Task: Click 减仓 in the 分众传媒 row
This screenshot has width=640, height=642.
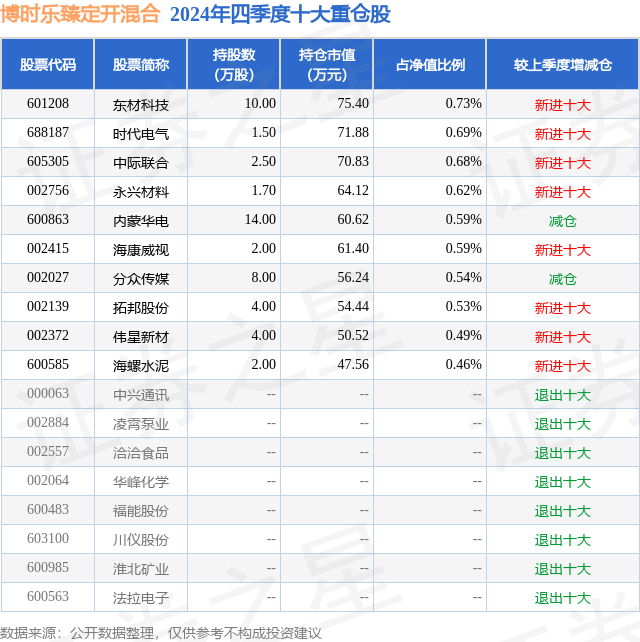Action: [x=563, y=279]
